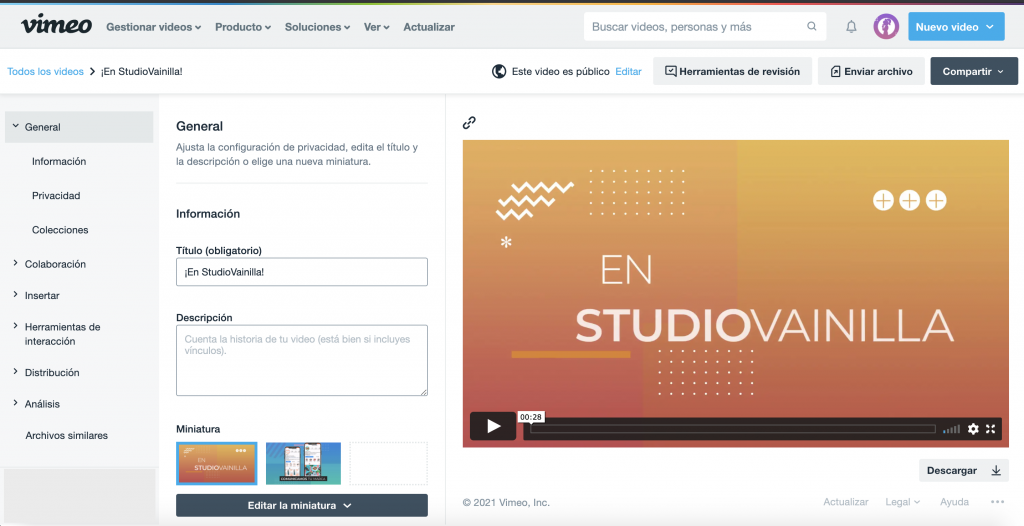Image resolution: width=1024 pixels, height=526 pixels.
Task: Open Archivos similares in sidebar
Action: pyautogui.click(x=67, y=435)
